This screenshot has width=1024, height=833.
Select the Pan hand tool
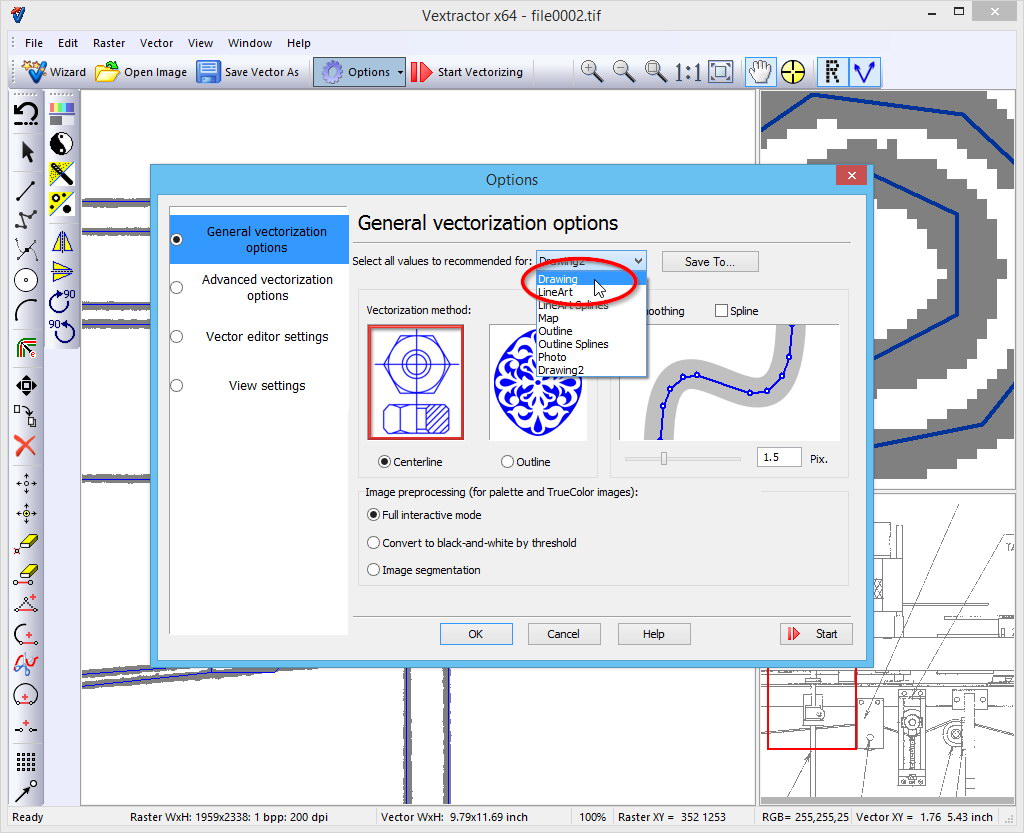(761, 71)
